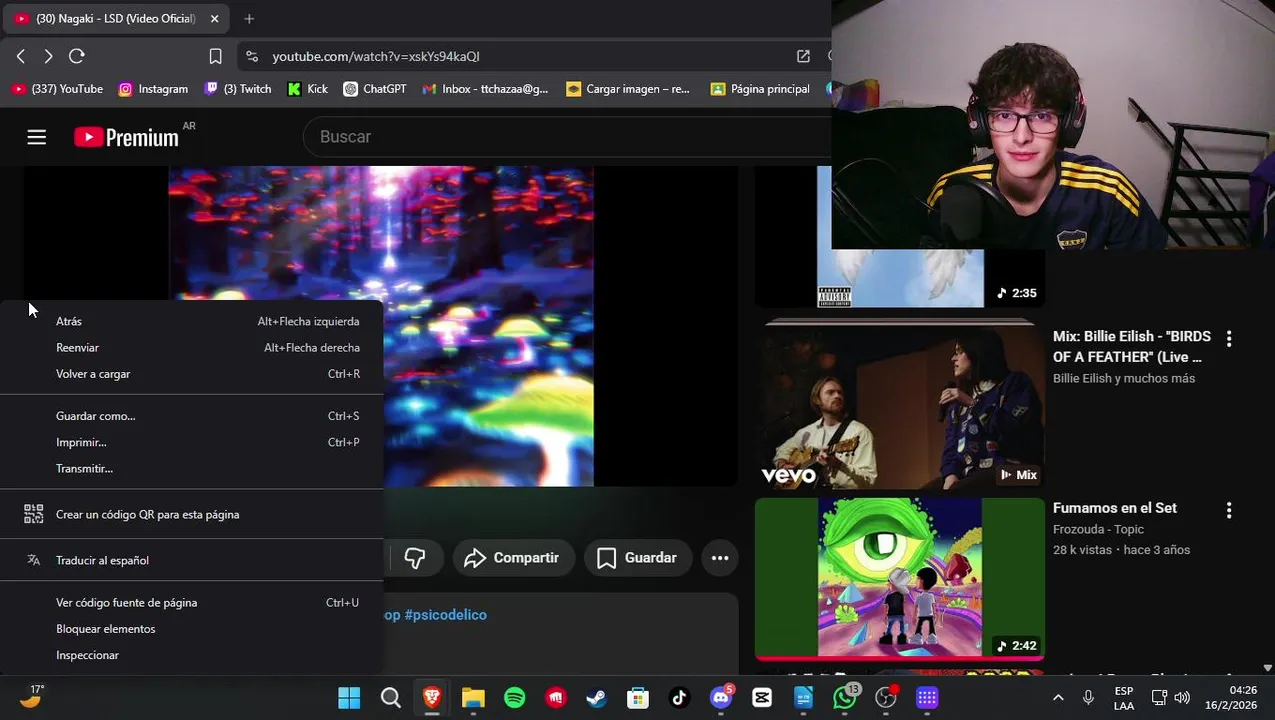The width and height of the screenshot is (1275, 720).
Task: Open Spotify from taskbar
Action: (515, 698)
